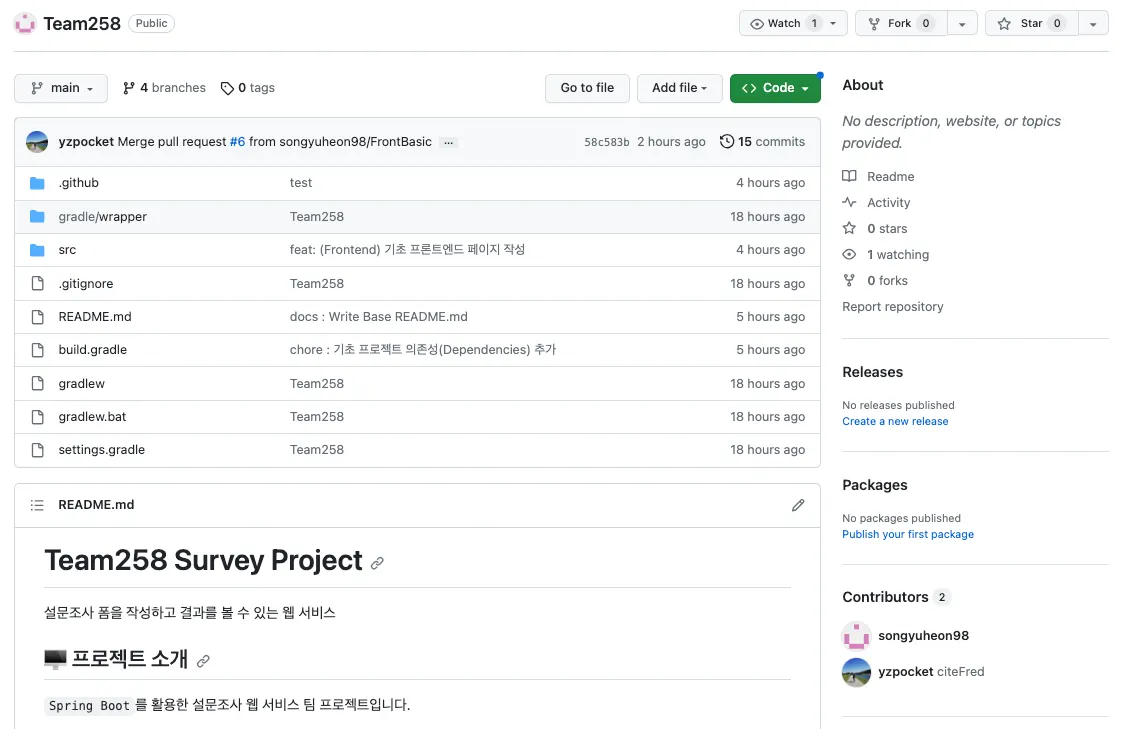Viewport: 1128px width, 729px height.
Task: Click the gradlew.bat file icon
Action: [x=37, y=417]
